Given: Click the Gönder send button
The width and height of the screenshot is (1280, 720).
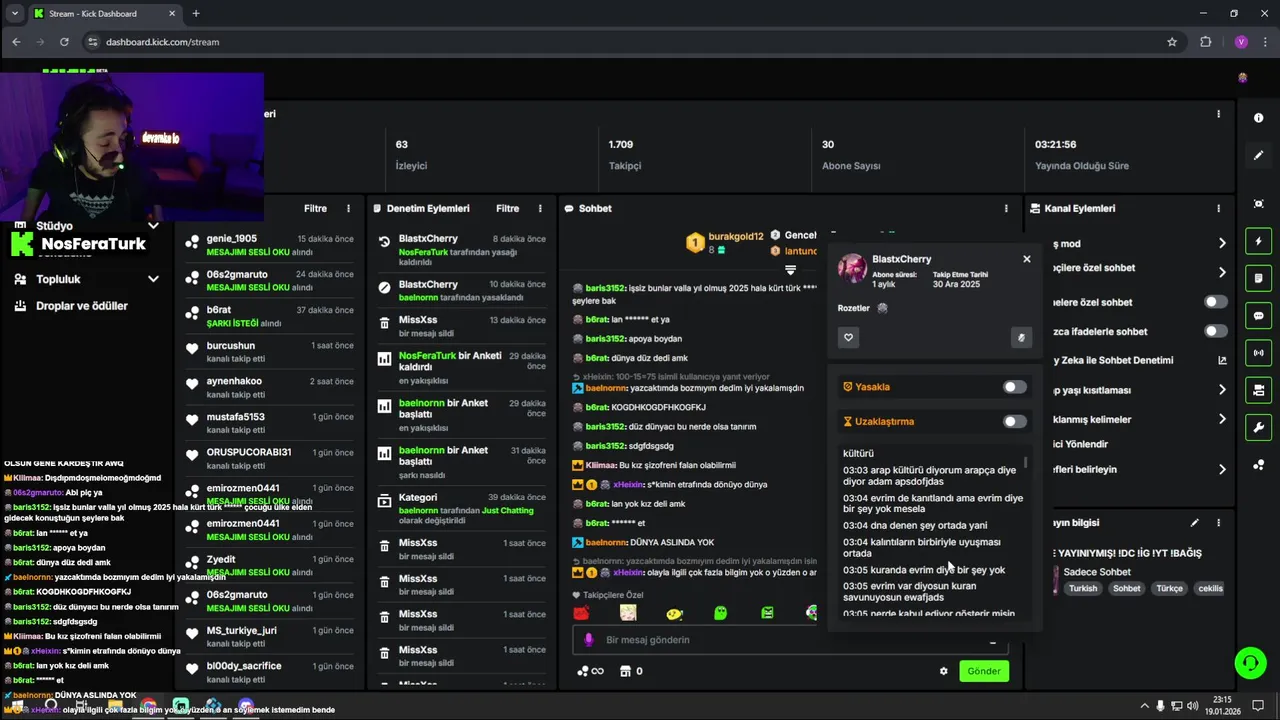Looking at the screenshot, I should point(983,671).
